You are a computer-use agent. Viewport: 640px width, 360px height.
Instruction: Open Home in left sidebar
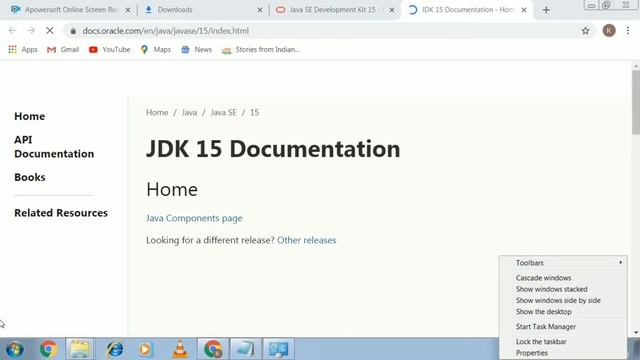pyautogui.click(x=29, y=116)
